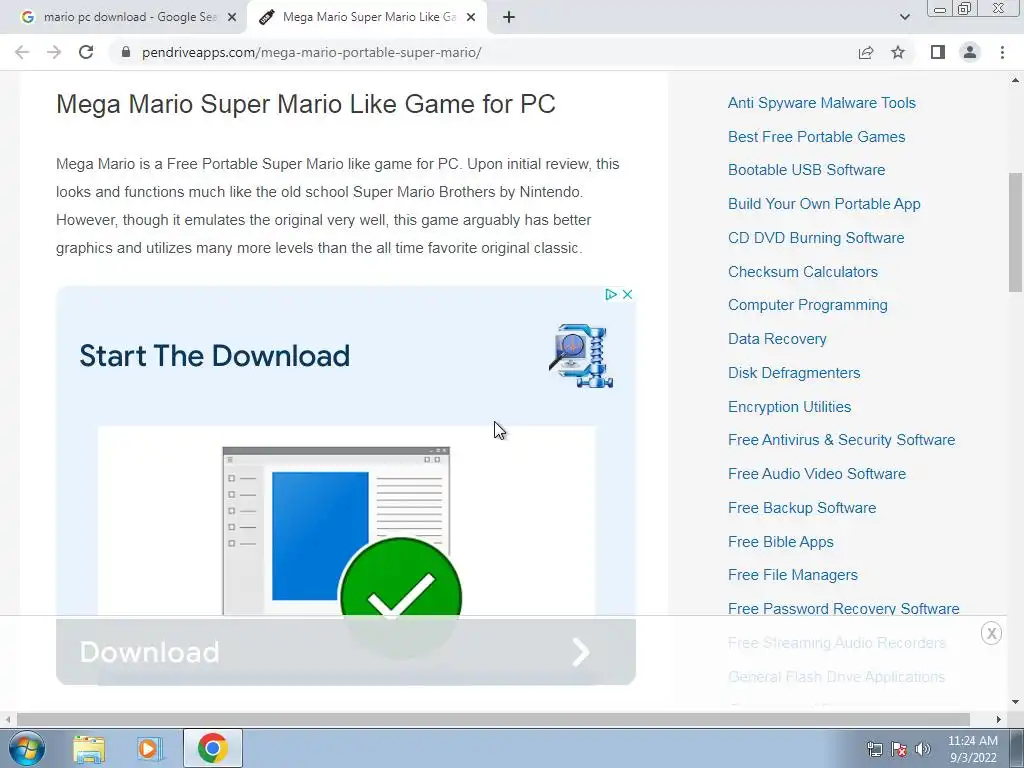1024x768 pixels.
Task: Open the Chrome side panel
Action: [x=938, y=52]
